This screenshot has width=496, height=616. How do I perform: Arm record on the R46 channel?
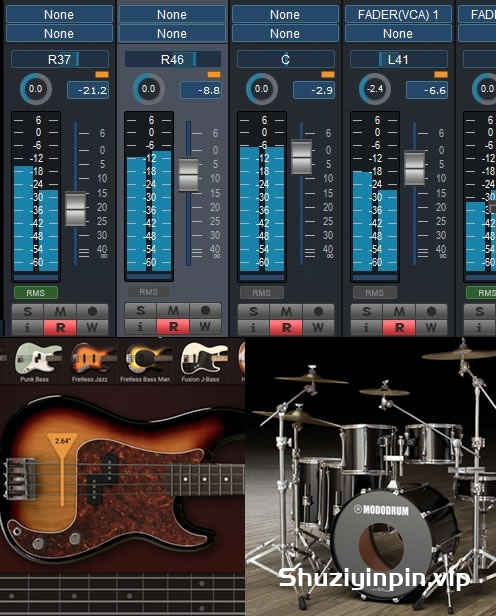205,310
